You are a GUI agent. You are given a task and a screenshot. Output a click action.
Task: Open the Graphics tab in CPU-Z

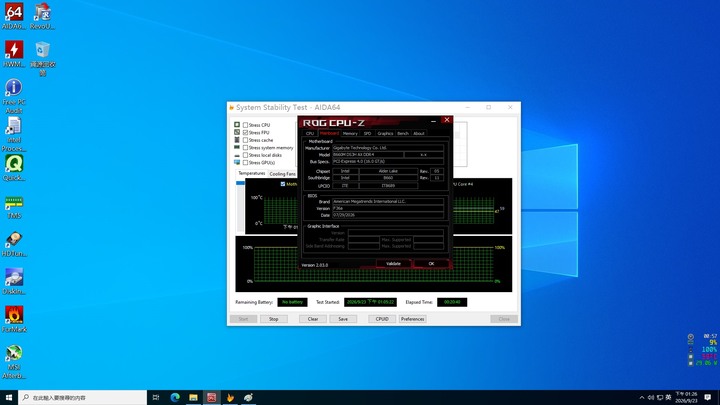pyautogui.click(x=385, y=133)
